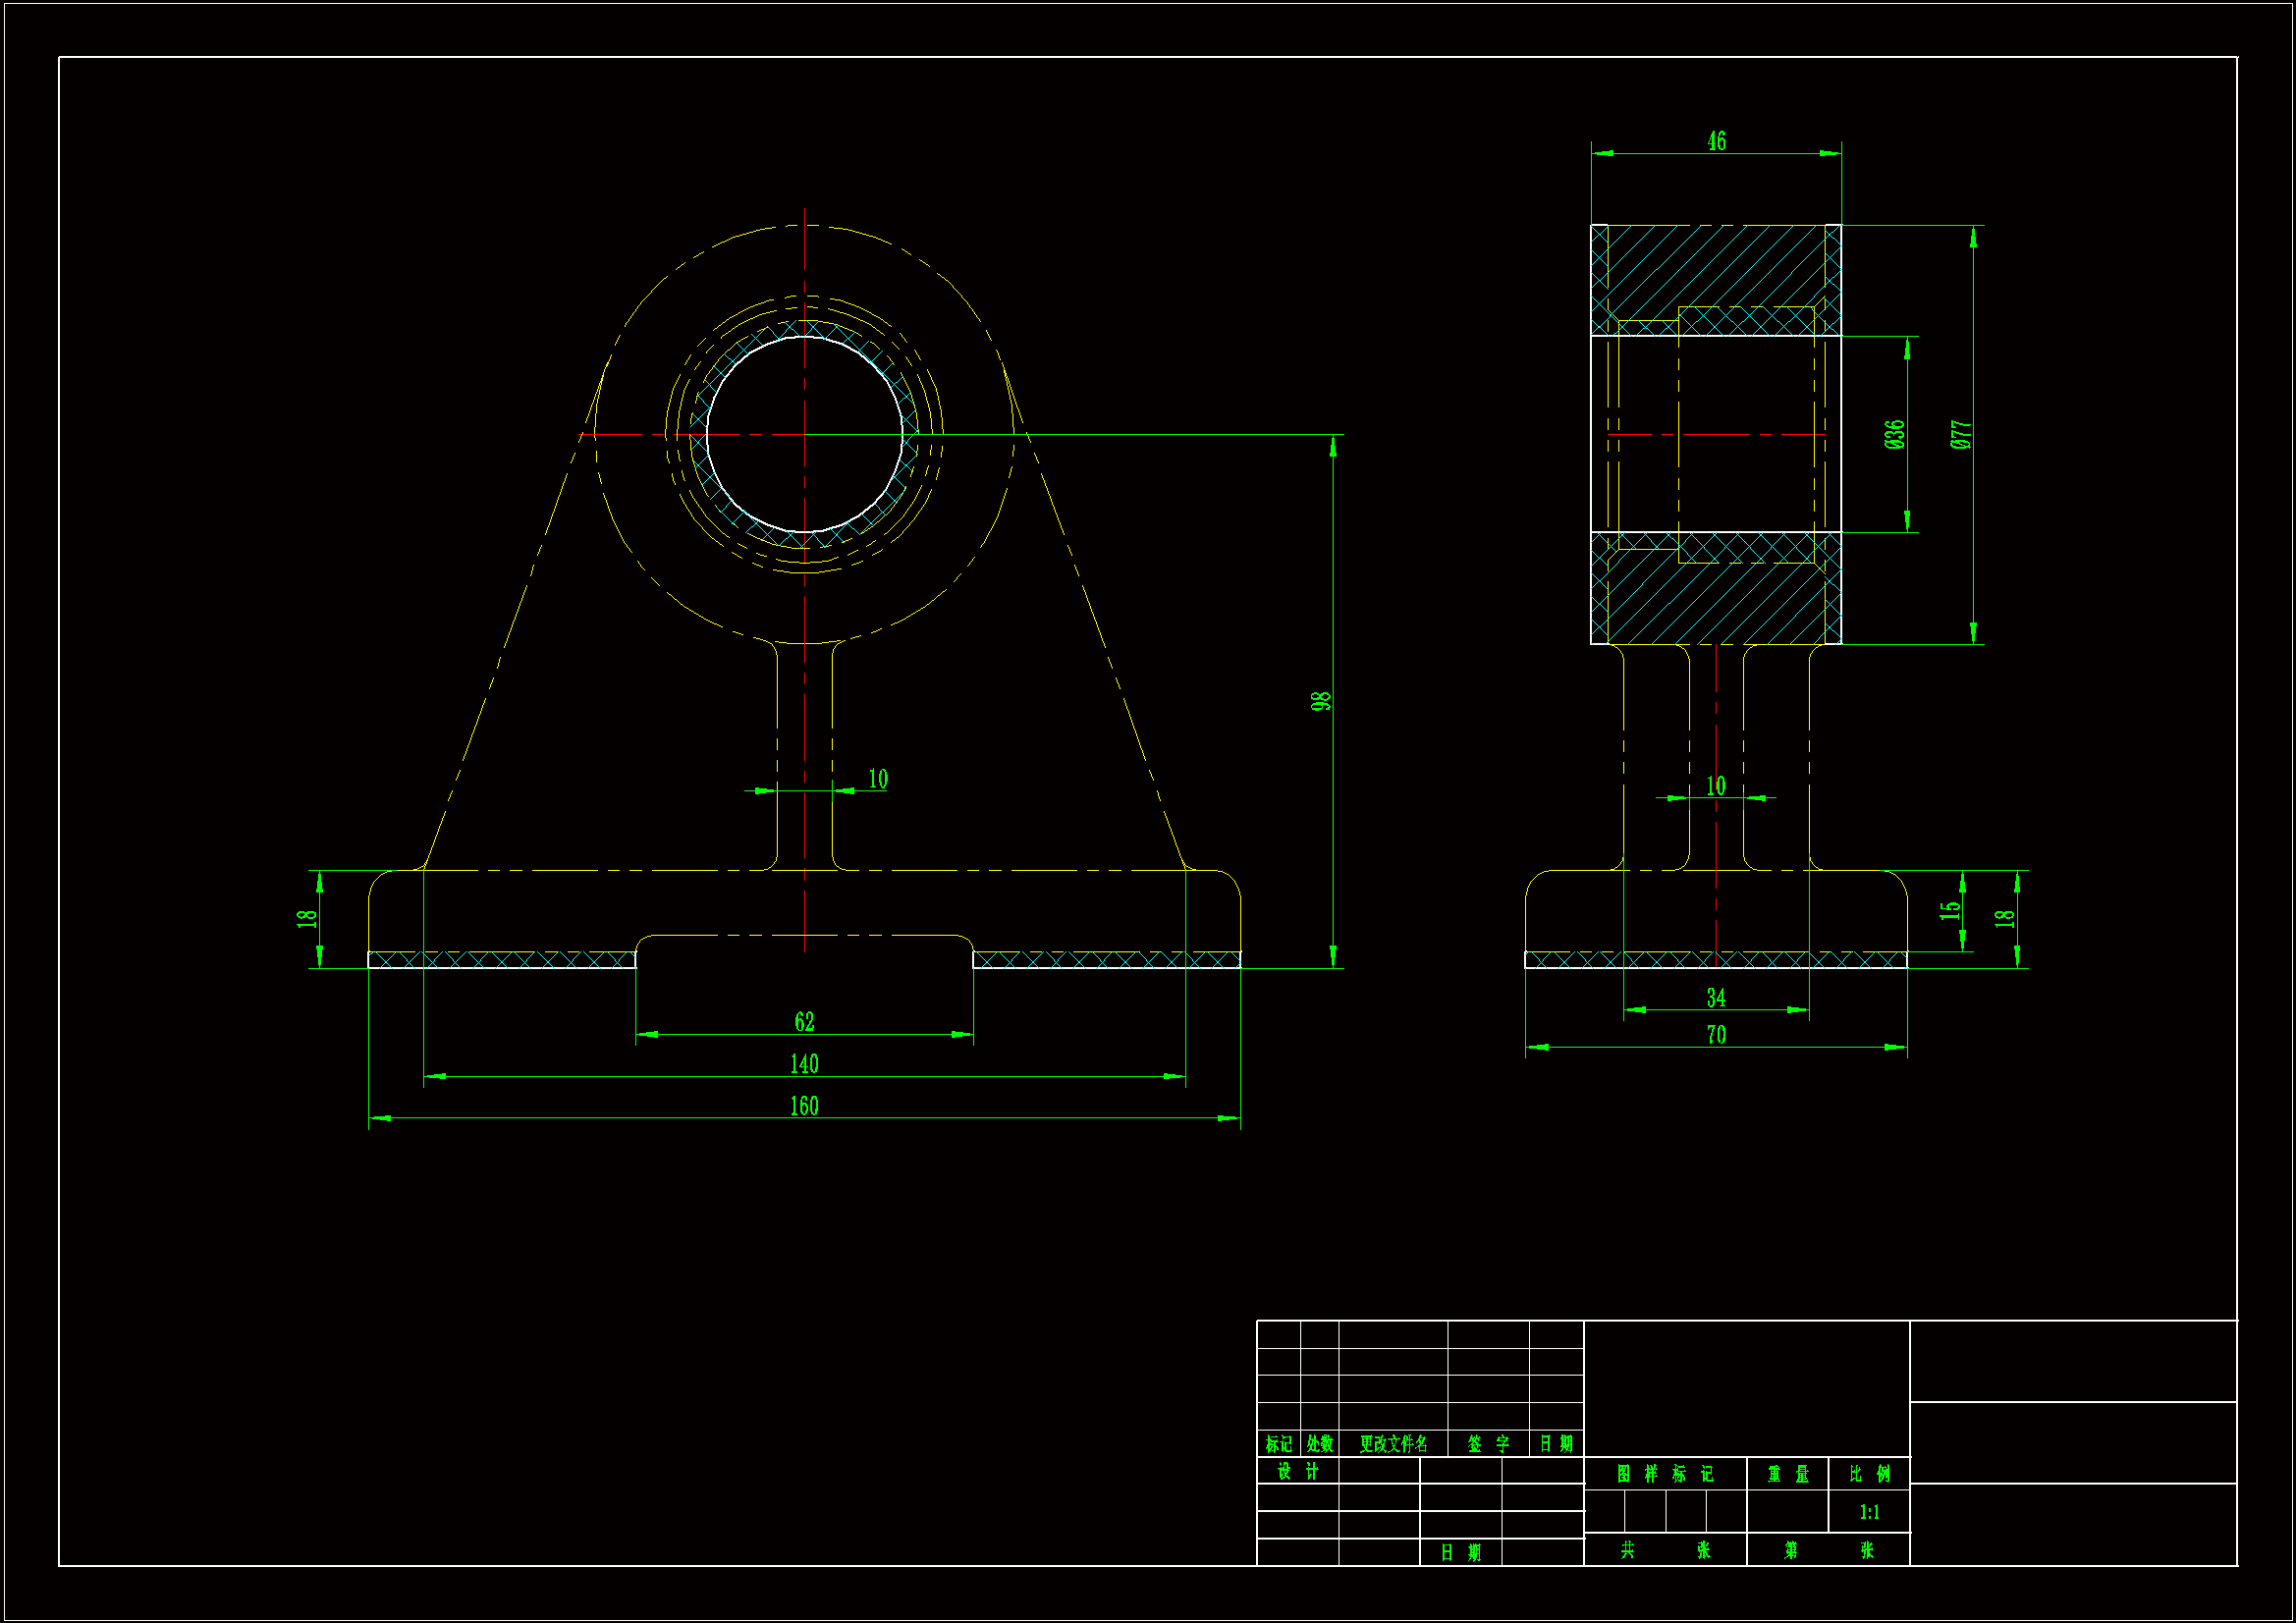Image resolution: width=2296 pixels, height=1623 pixels.
Task: Select the "处数" title block cell
Action: 1319,1443
